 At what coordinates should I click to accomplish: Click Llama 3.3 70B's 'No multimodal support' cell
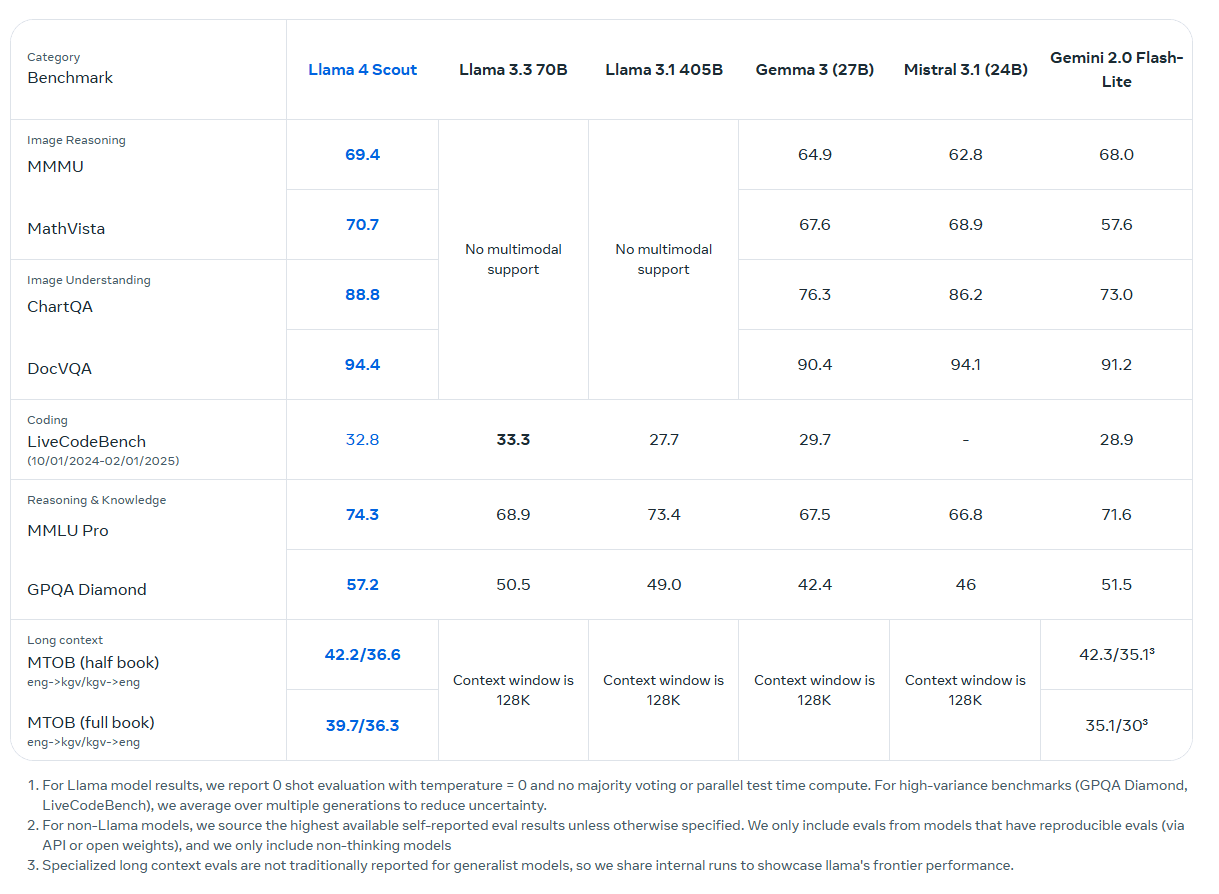point(513,260)
